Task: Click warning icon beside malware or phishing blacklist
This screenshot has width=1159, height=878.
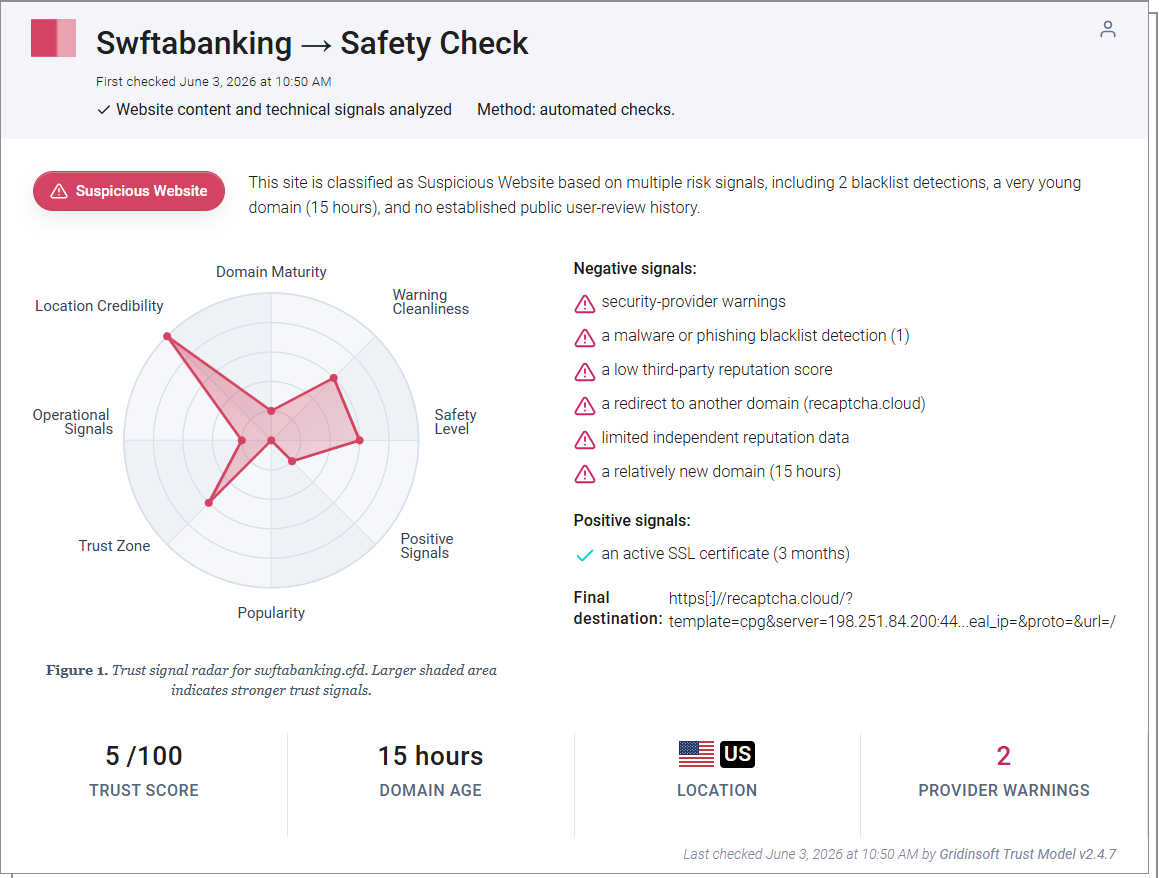Action: (585, 337)
